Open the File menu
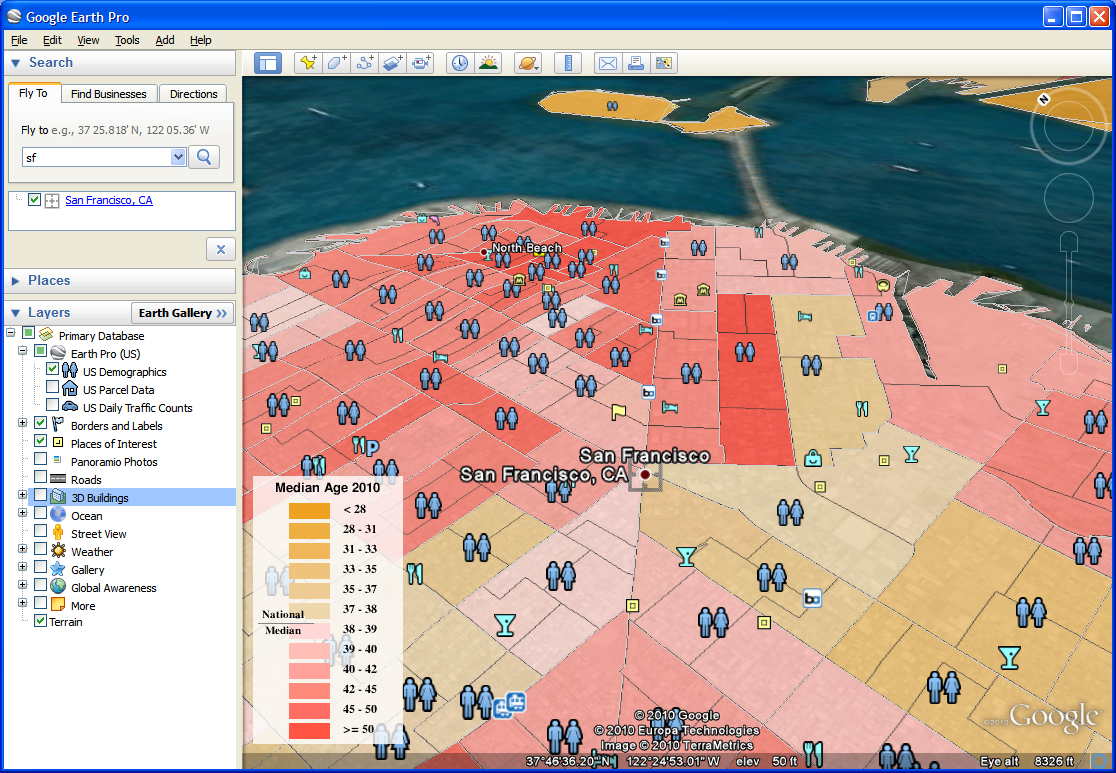Viewport: 1116px width, 773px height. (x=19, y=41)
